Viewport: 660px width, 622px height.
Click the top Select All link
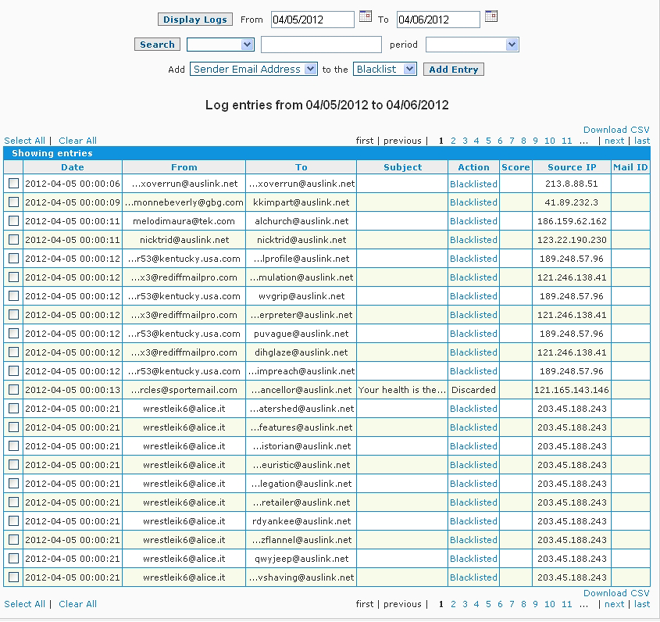coord(24,141)
